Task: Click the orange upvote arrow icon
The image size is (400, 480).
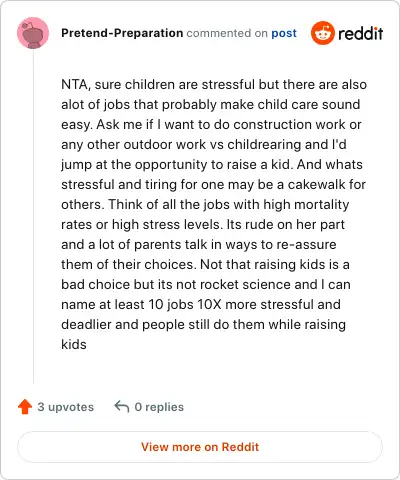Action: (x=25, y=407)
